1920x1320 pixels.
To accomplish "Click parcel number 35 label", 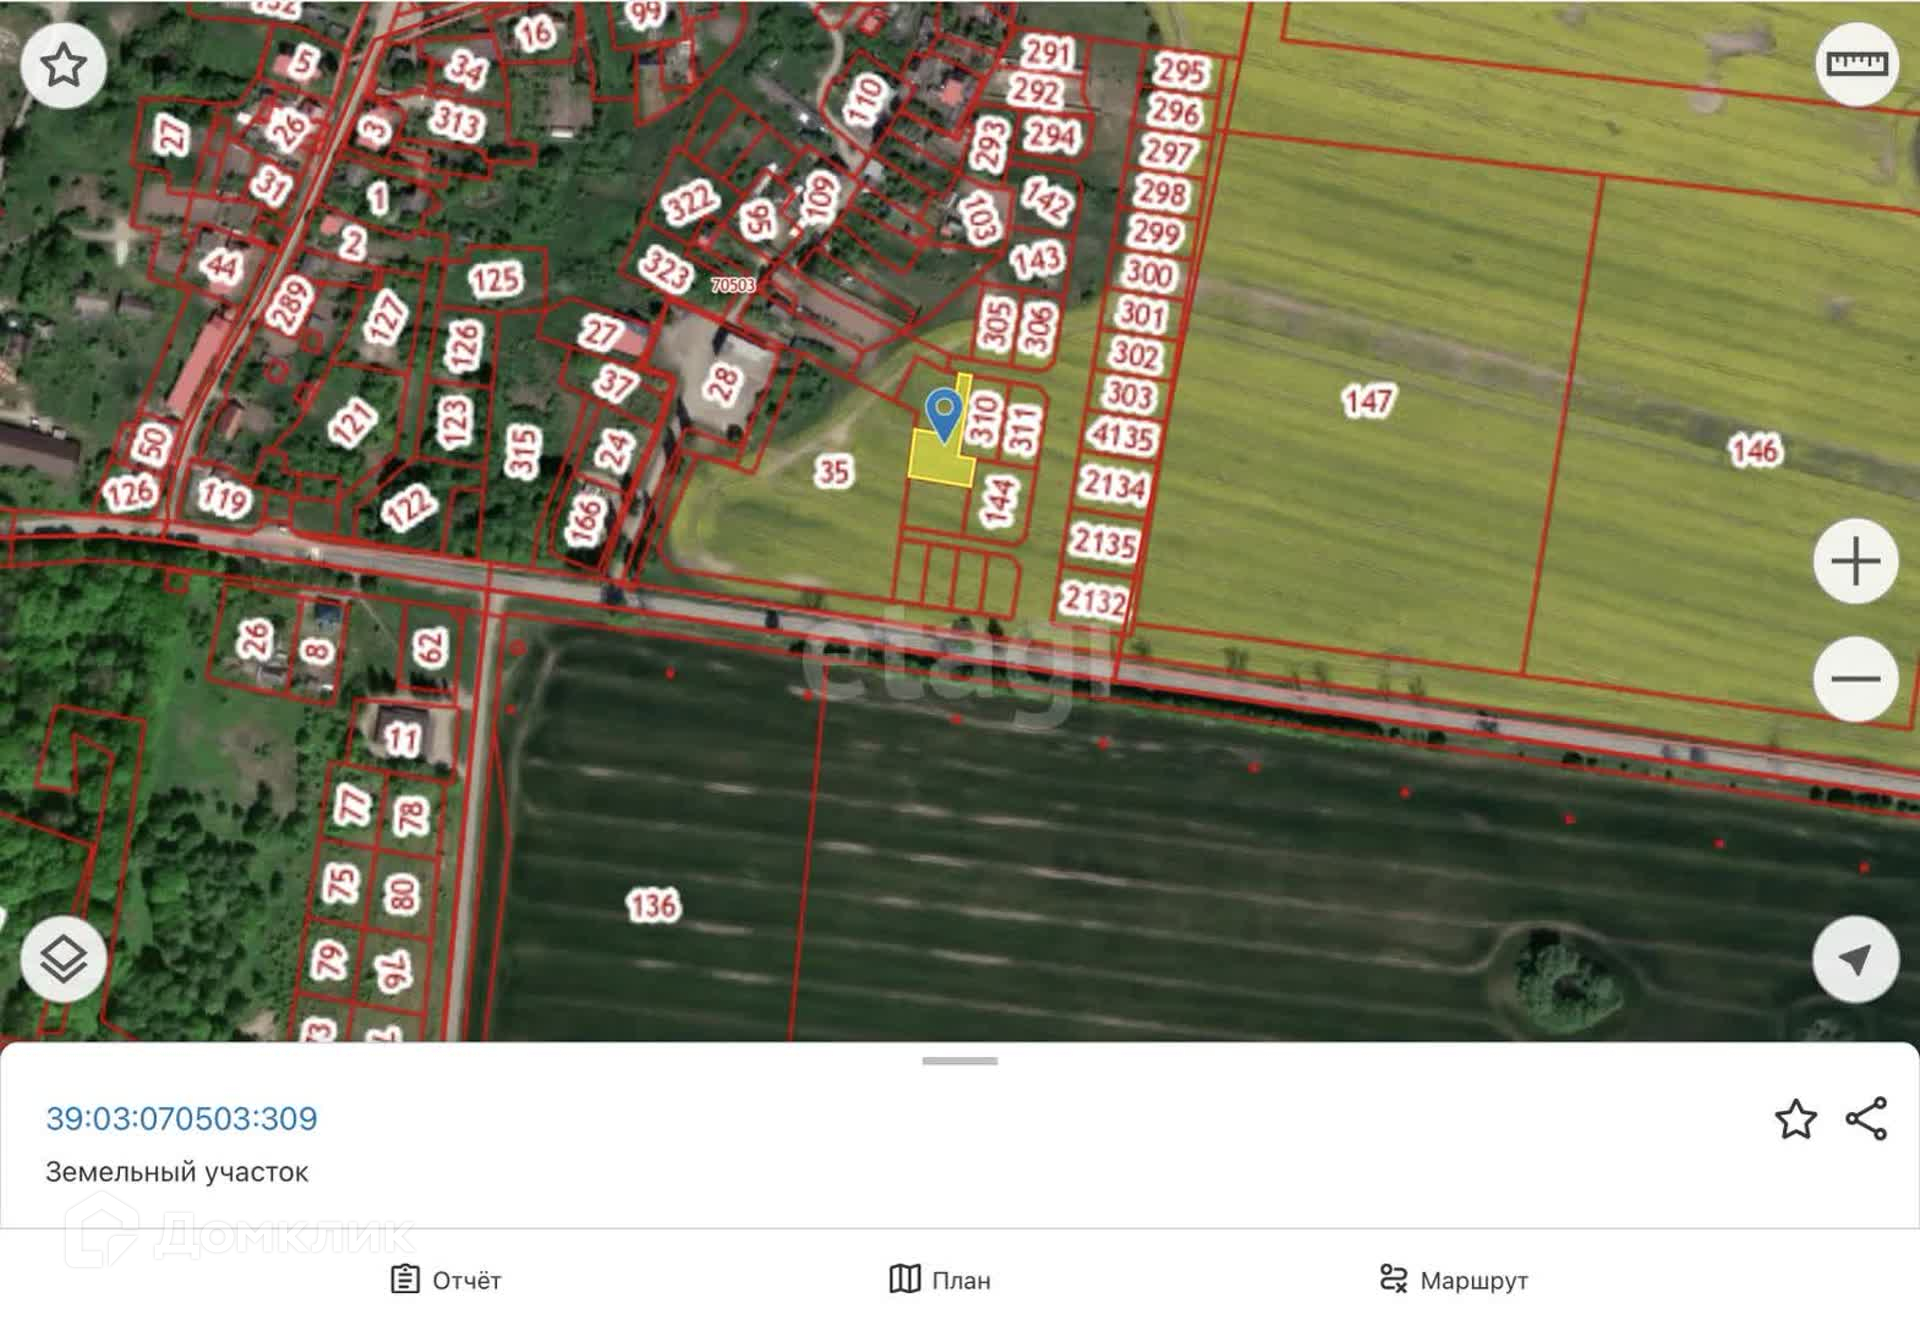I will (833, 471).
